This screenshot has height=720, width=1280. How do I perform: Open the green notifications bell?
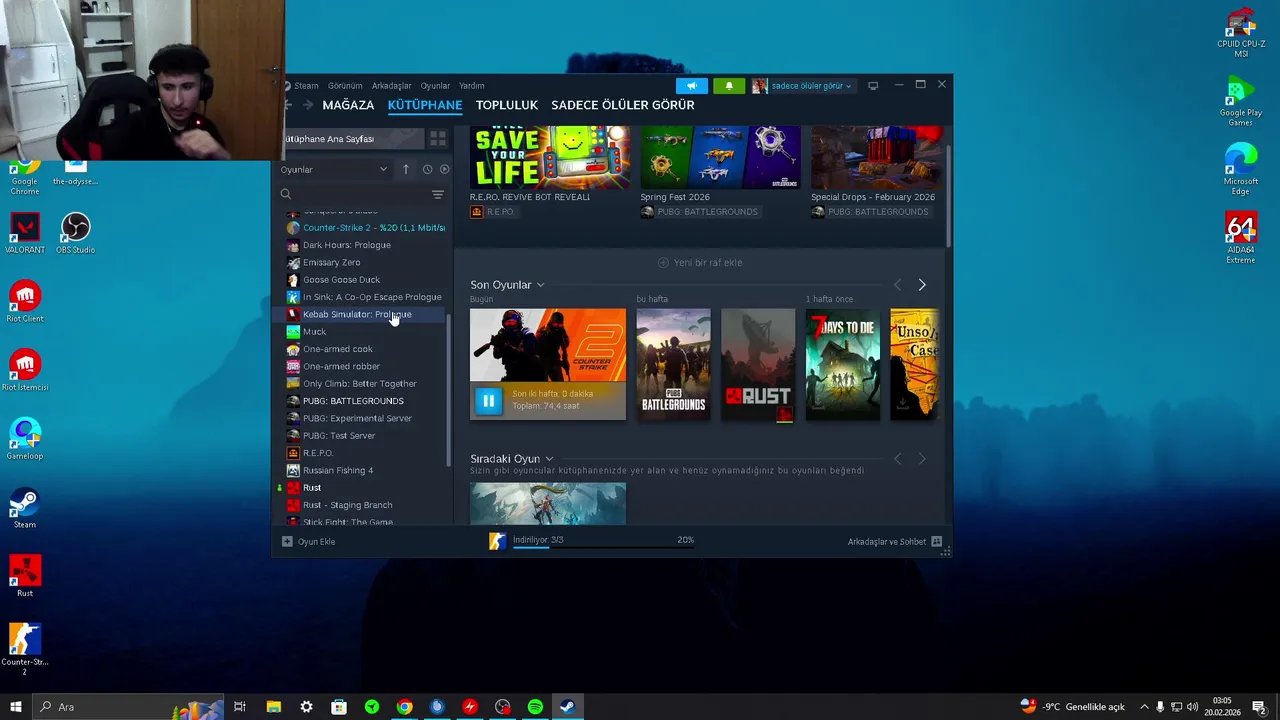[729, 86]
